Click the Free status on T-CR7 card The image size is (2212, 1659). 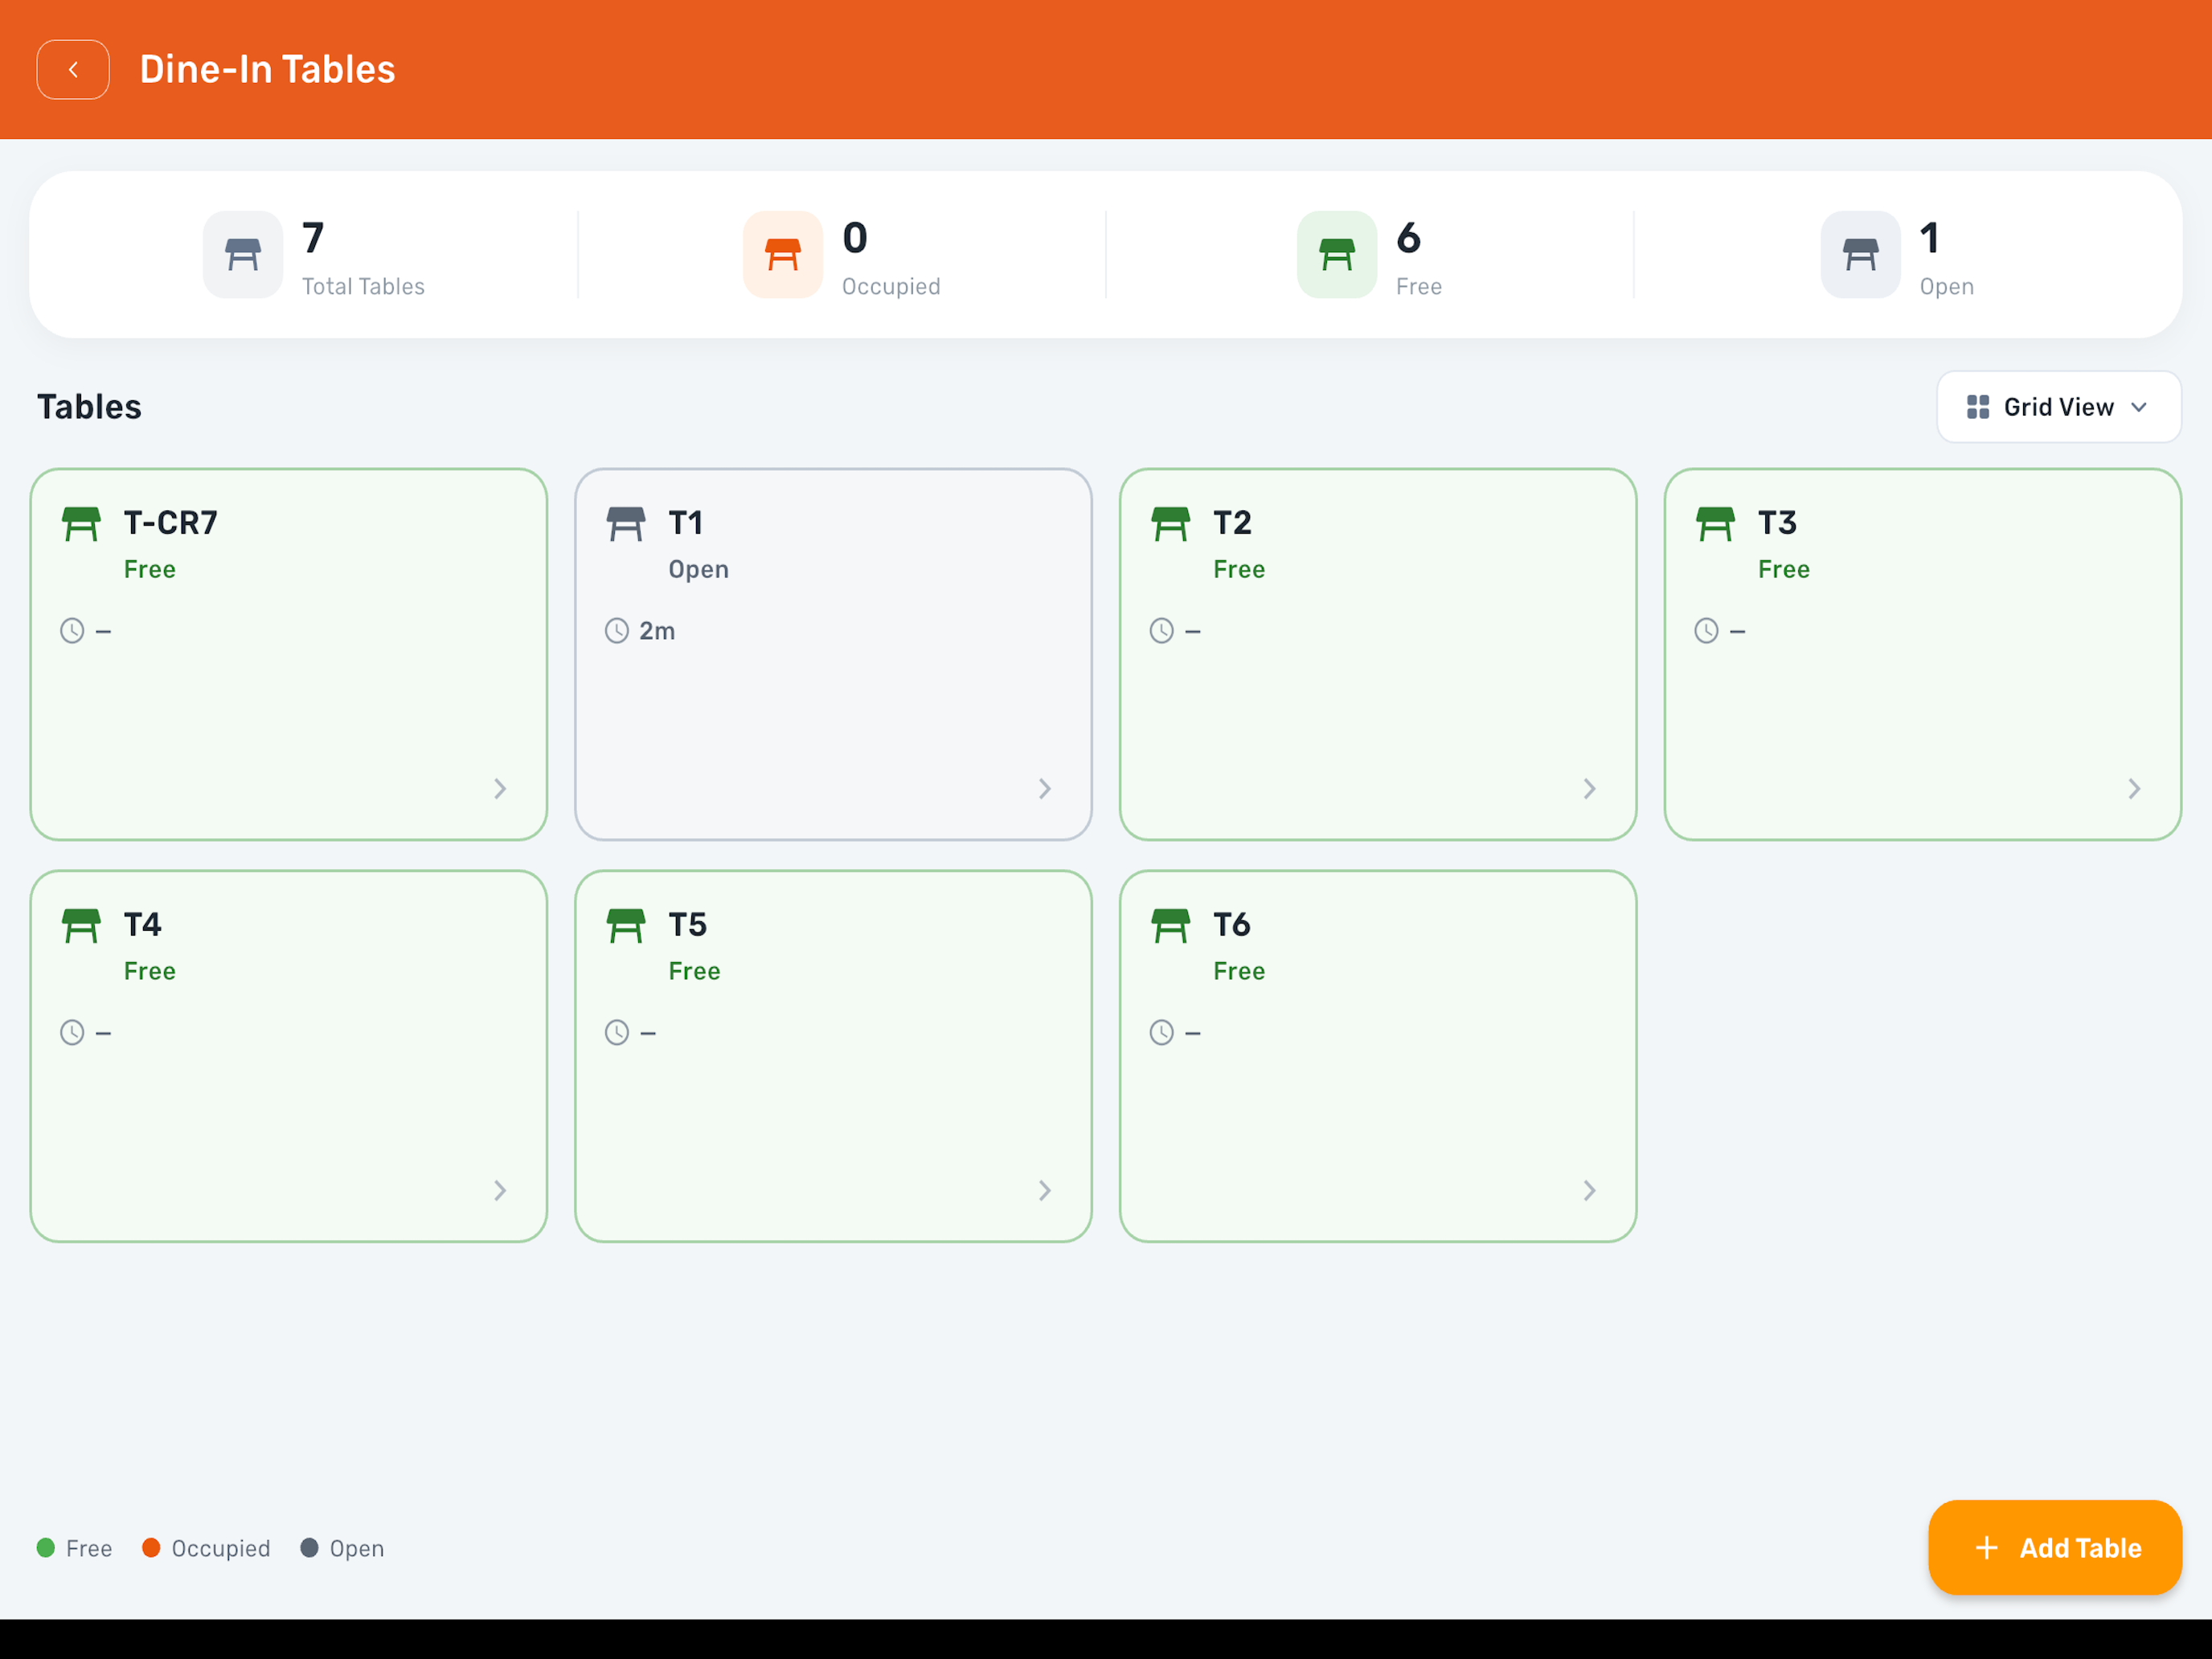pos(150,570)
